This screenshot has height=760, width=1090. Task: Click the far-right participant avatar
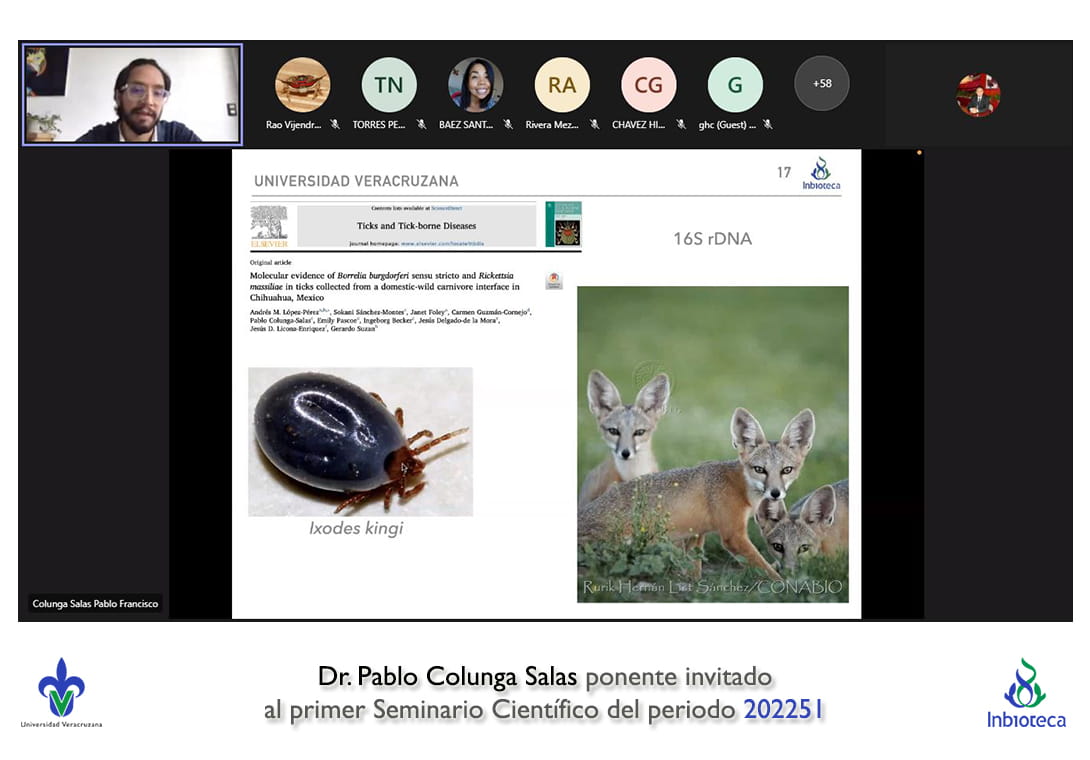click(x=977, y=96)
